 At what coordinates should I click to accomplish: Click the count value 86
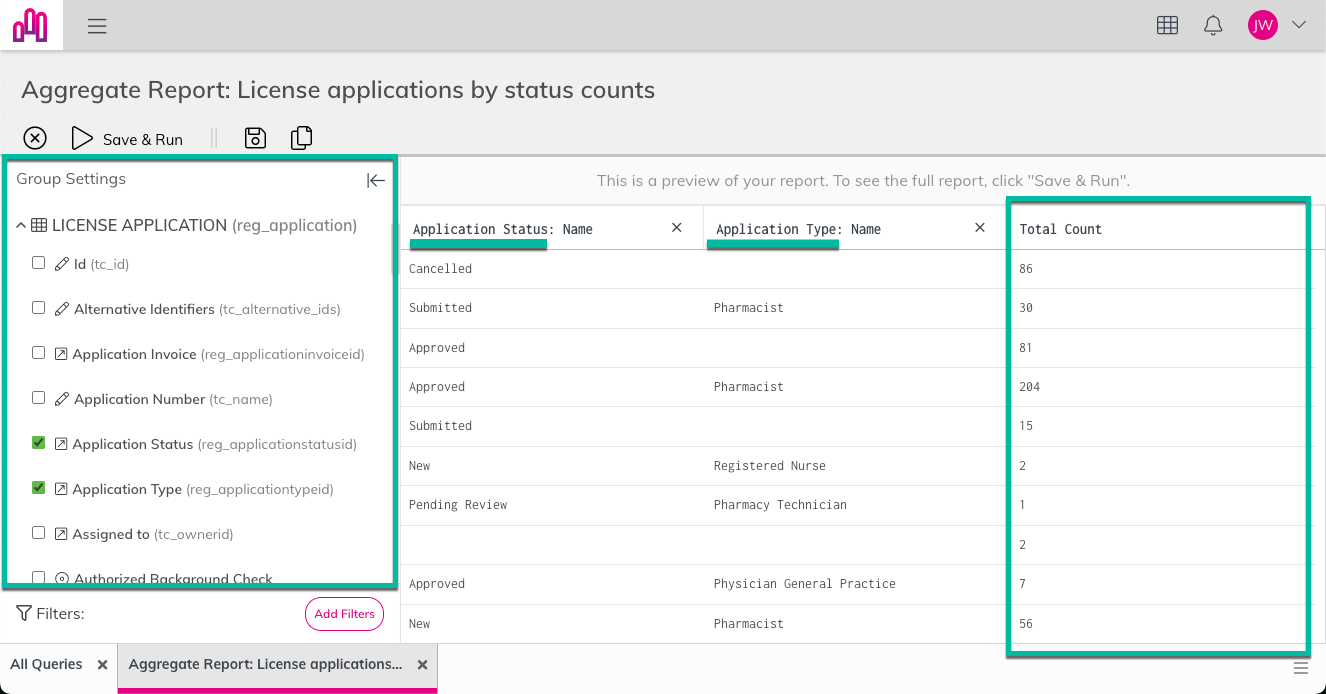[1026, 269]
